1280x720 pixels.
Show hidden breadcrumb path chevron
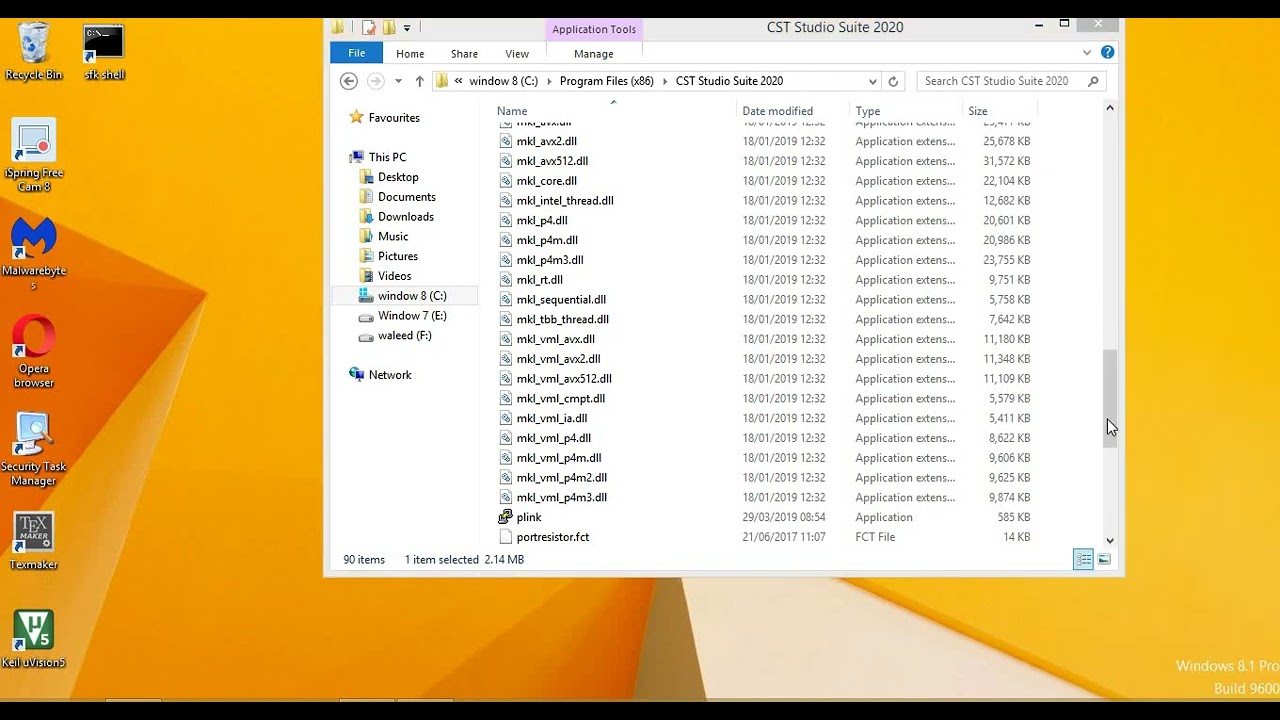(458, 81)
